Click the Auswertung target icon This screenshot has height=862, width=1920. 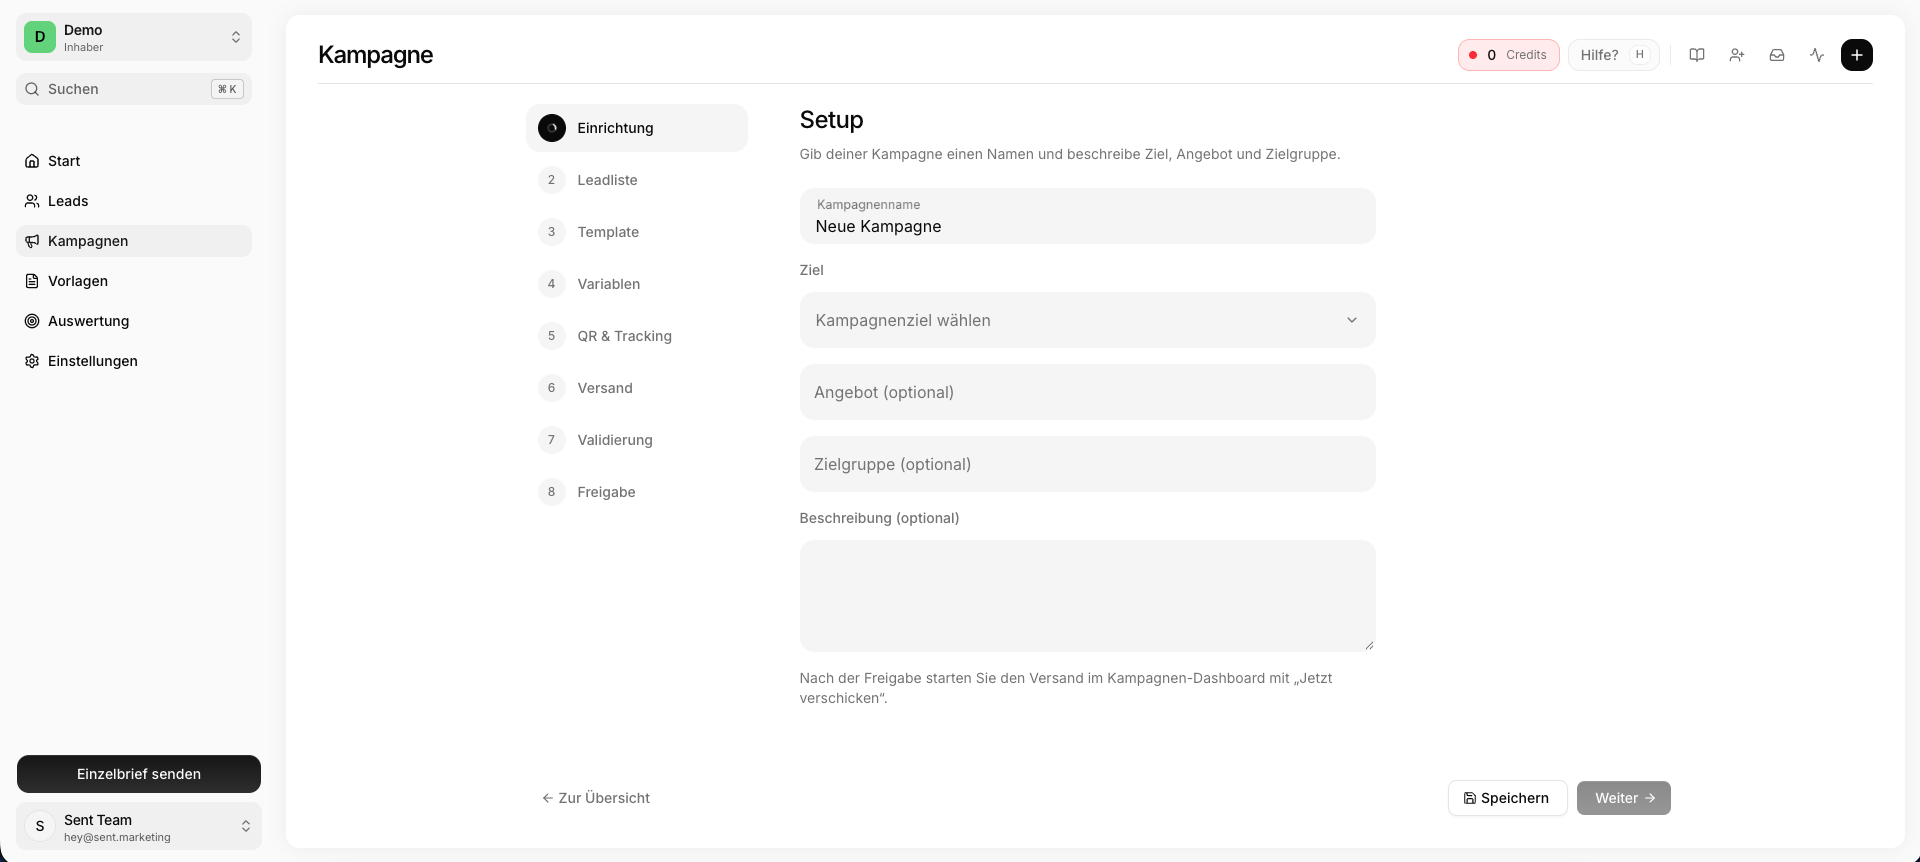(x=32, y=321)
